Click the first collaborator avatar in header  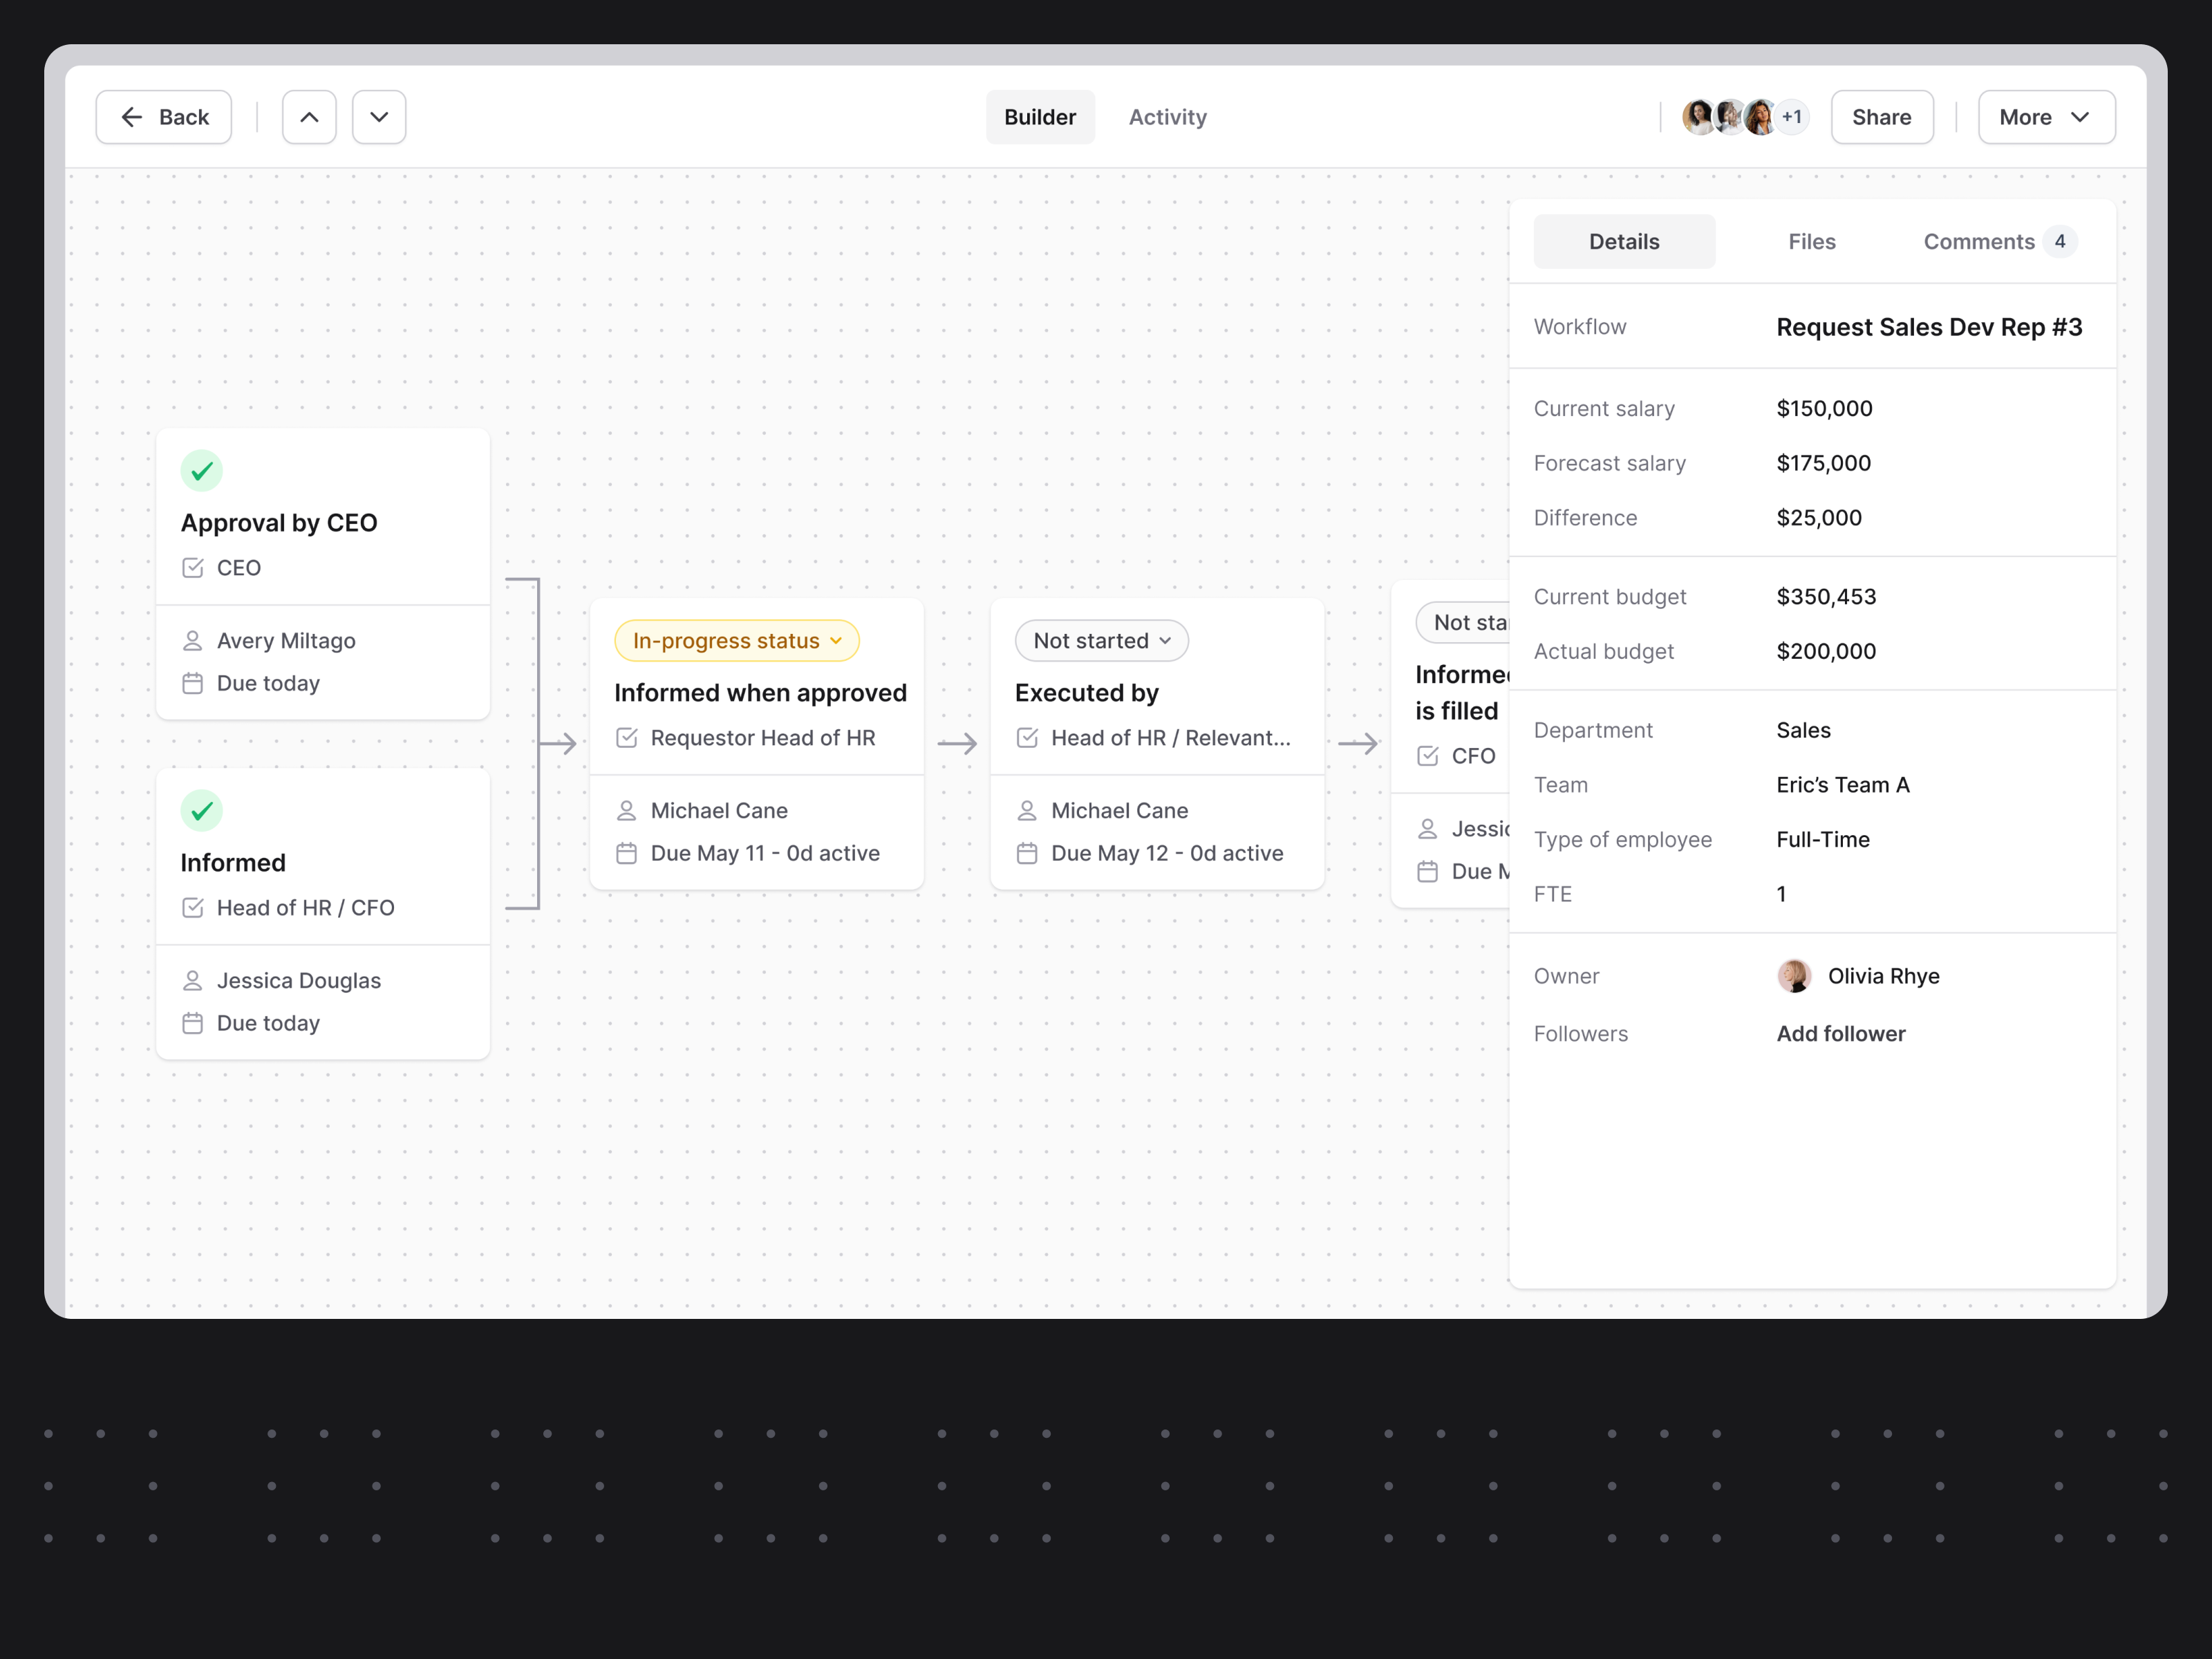pos(1699,117)
